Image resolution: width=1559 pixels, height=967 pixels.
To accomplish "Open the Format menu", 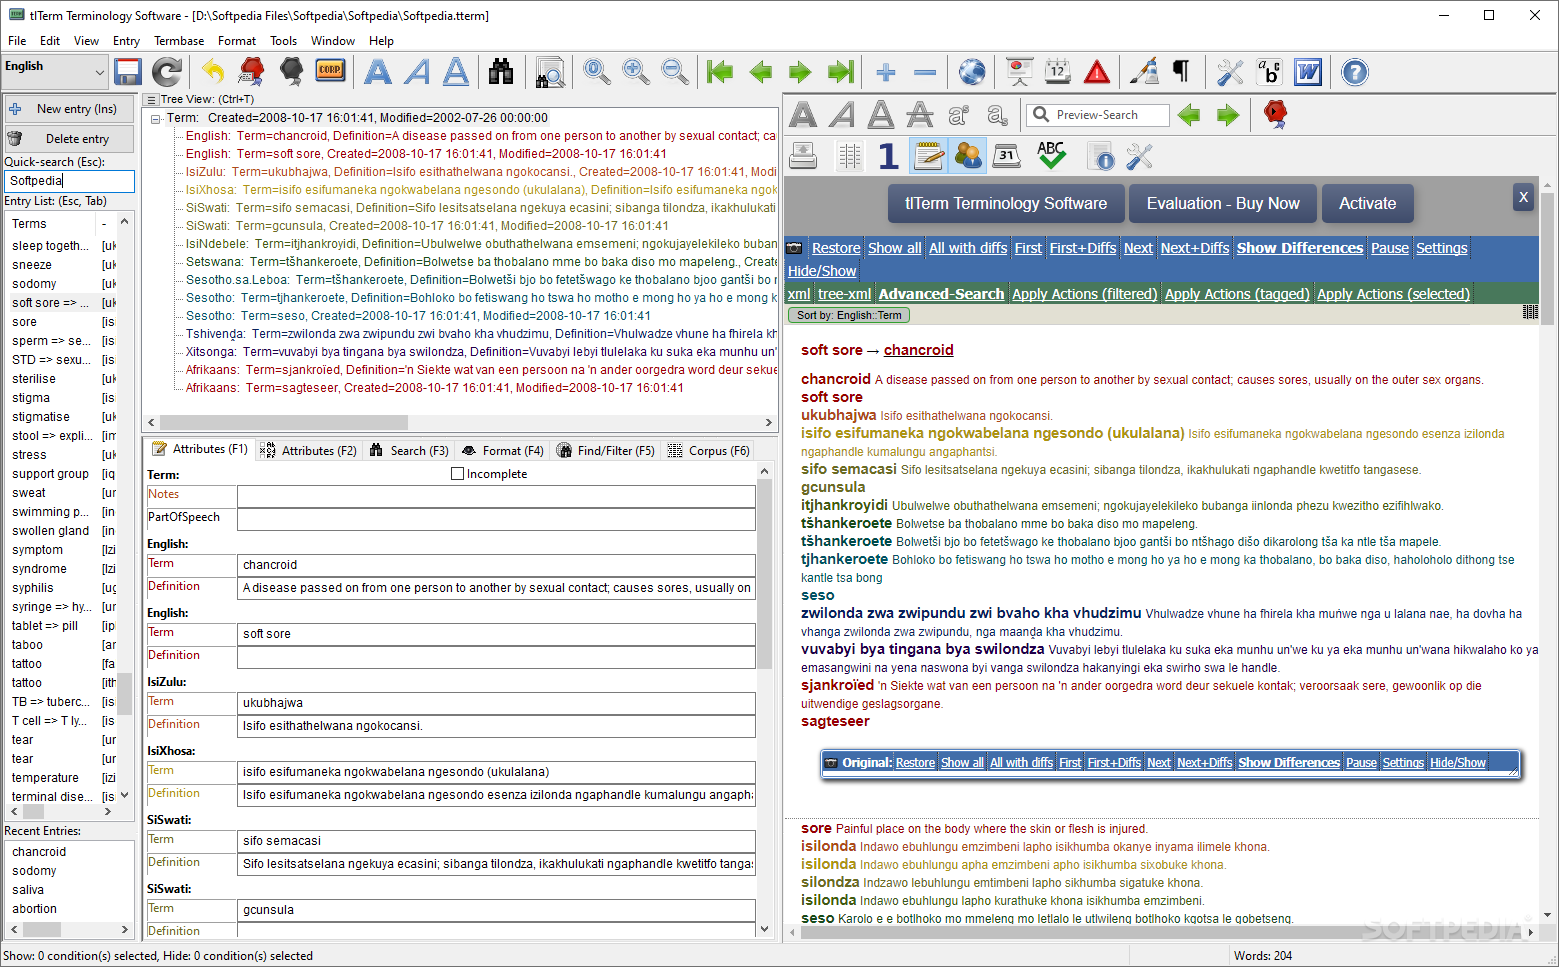I will (237, 41).
